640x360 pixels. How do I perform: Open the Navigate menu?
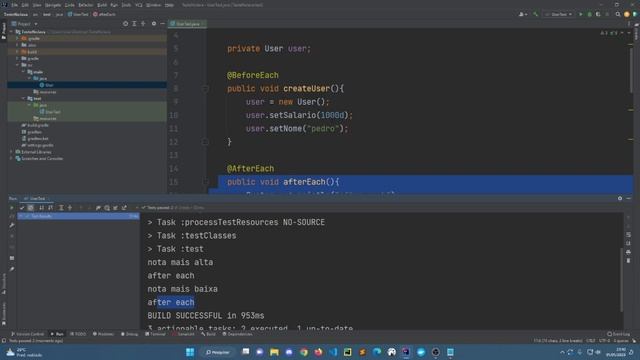[53, 5]
